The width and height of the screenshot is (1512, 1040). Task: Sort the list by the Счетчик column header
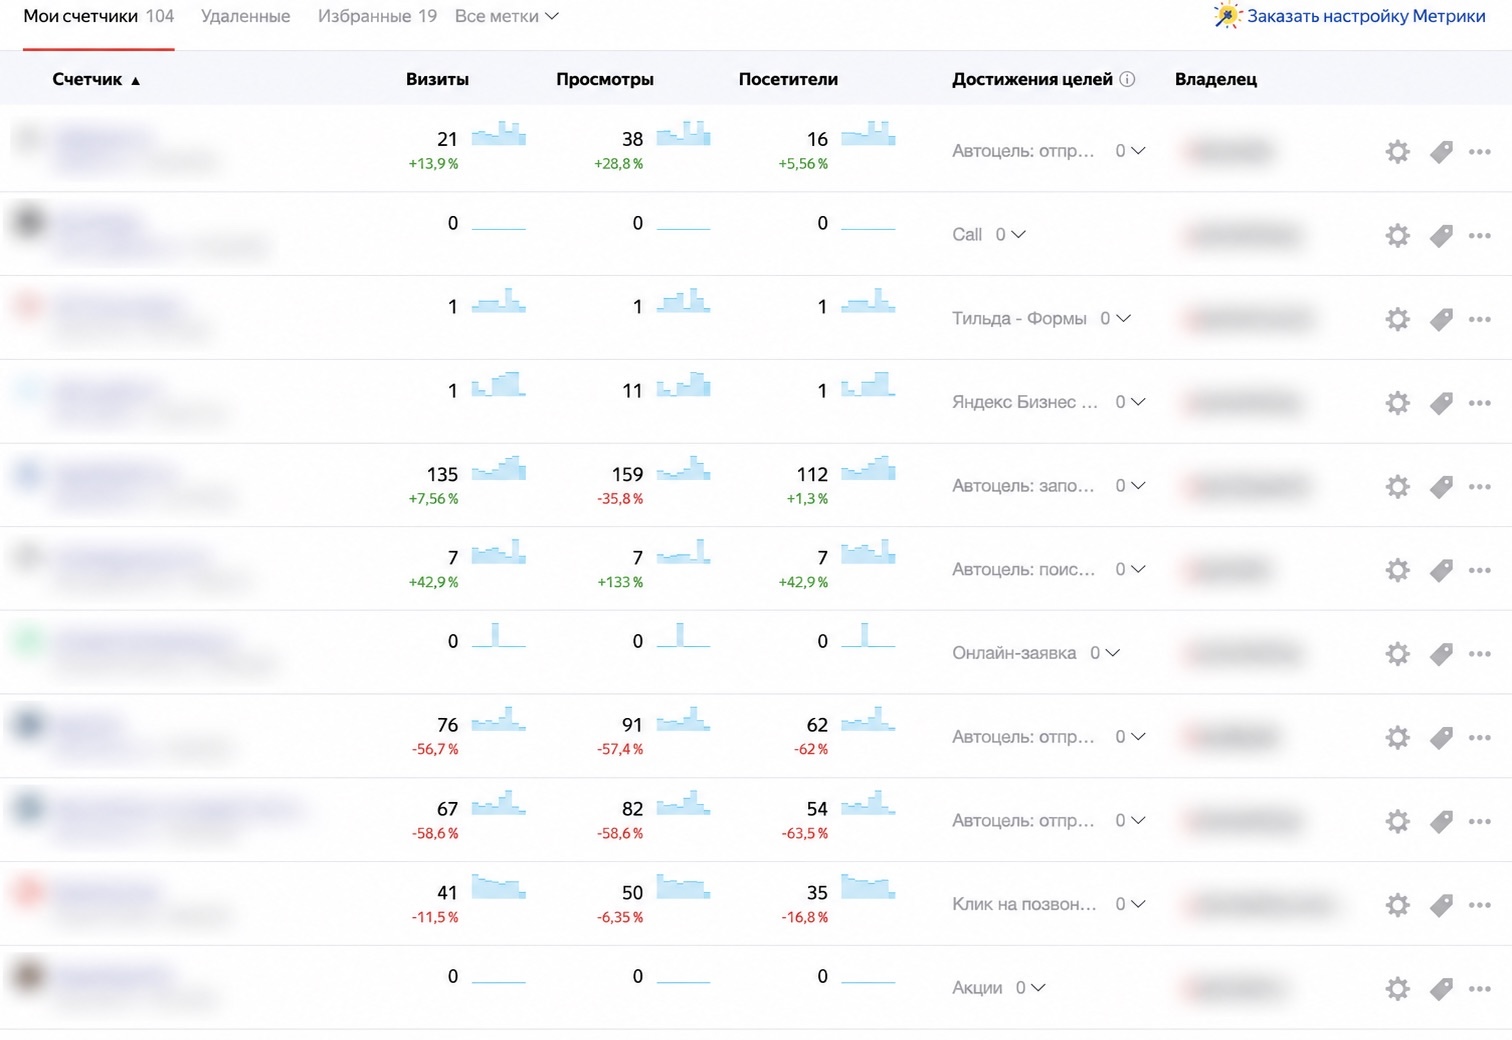tap(96, 79)
